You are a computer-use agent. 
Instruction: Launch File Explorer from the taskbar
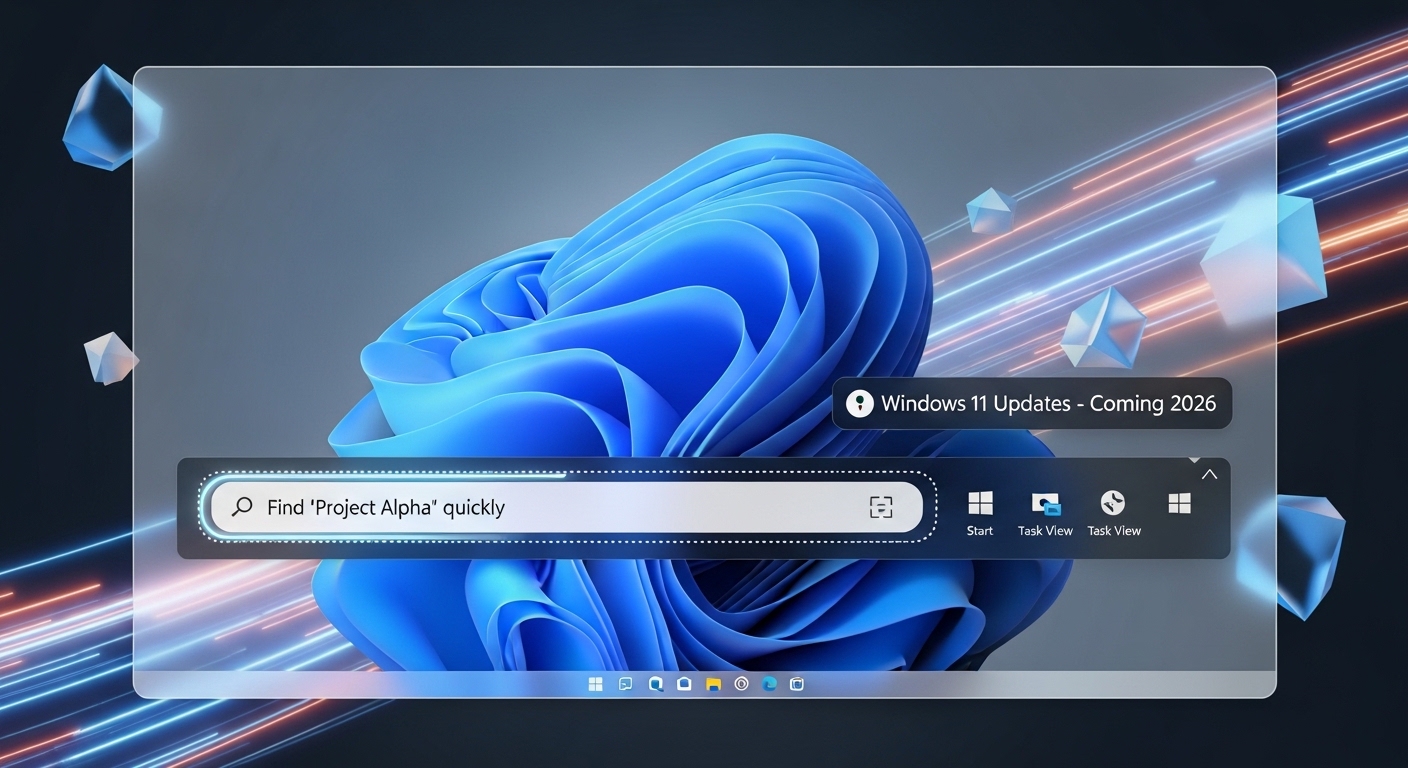tap(713, 684)
